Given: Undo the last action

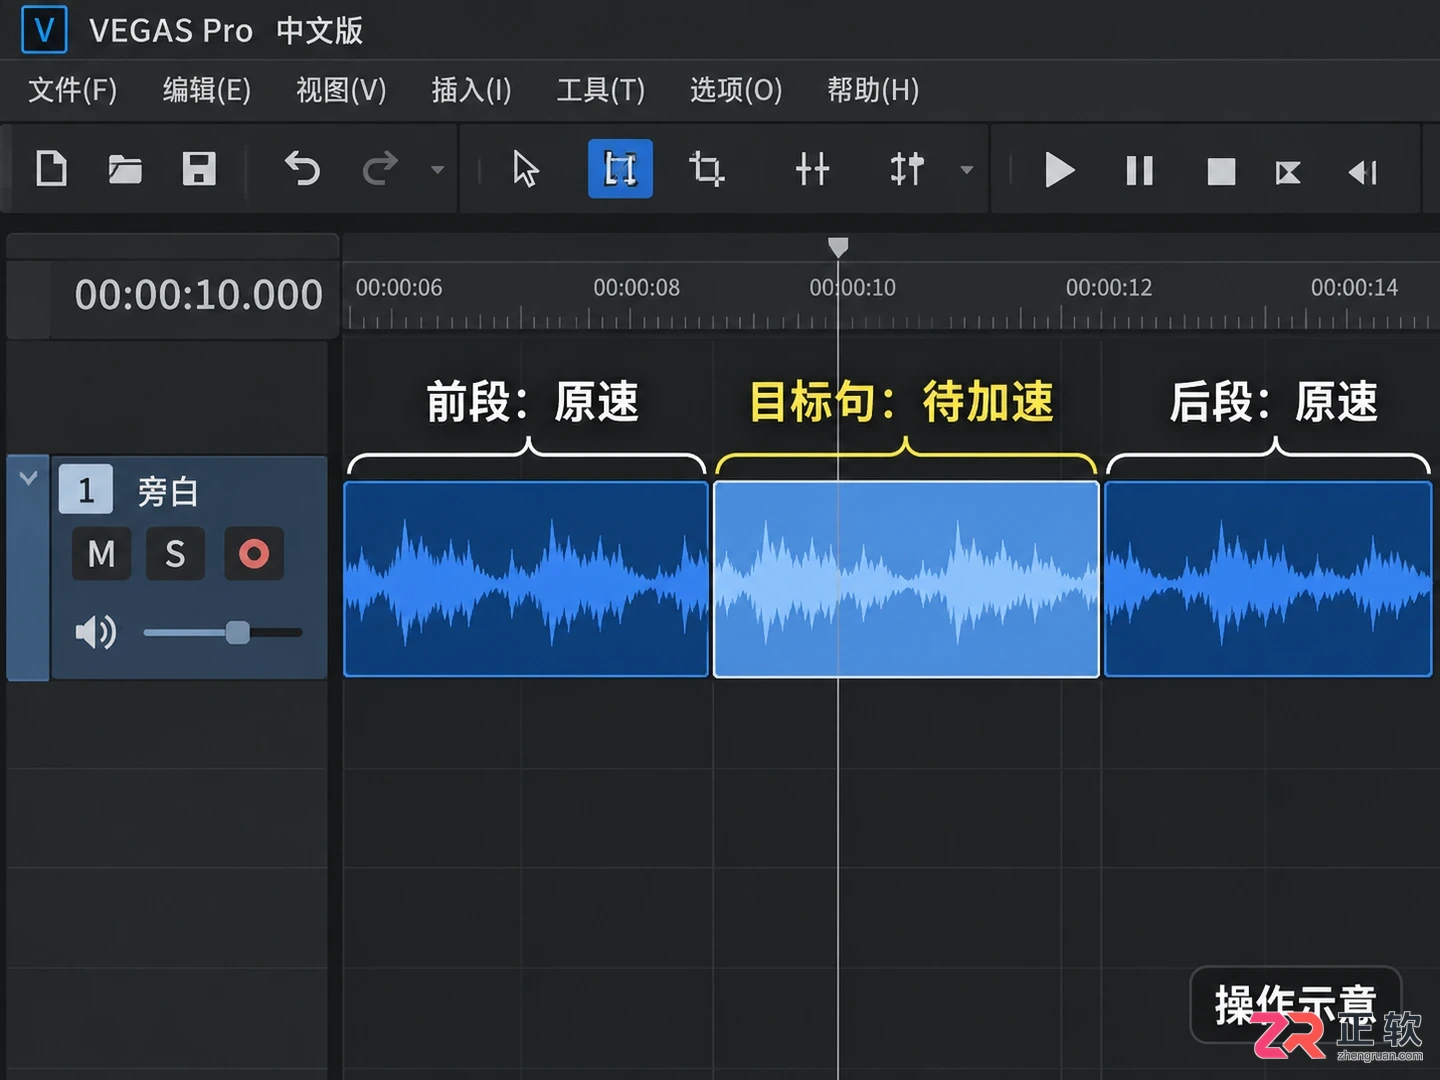Looking at the screenshot, I should [x=302, y=169].
